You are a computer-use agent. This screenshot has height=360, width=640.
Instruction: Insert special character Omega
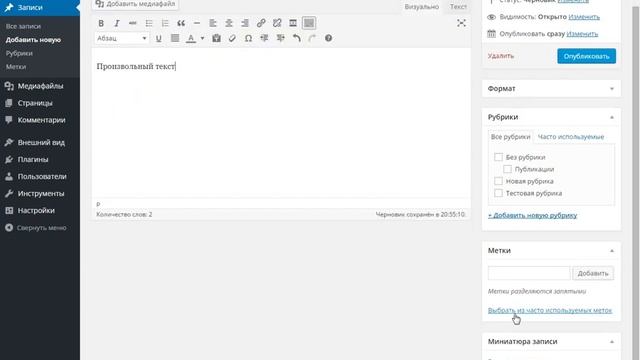(x=248, y=38)
